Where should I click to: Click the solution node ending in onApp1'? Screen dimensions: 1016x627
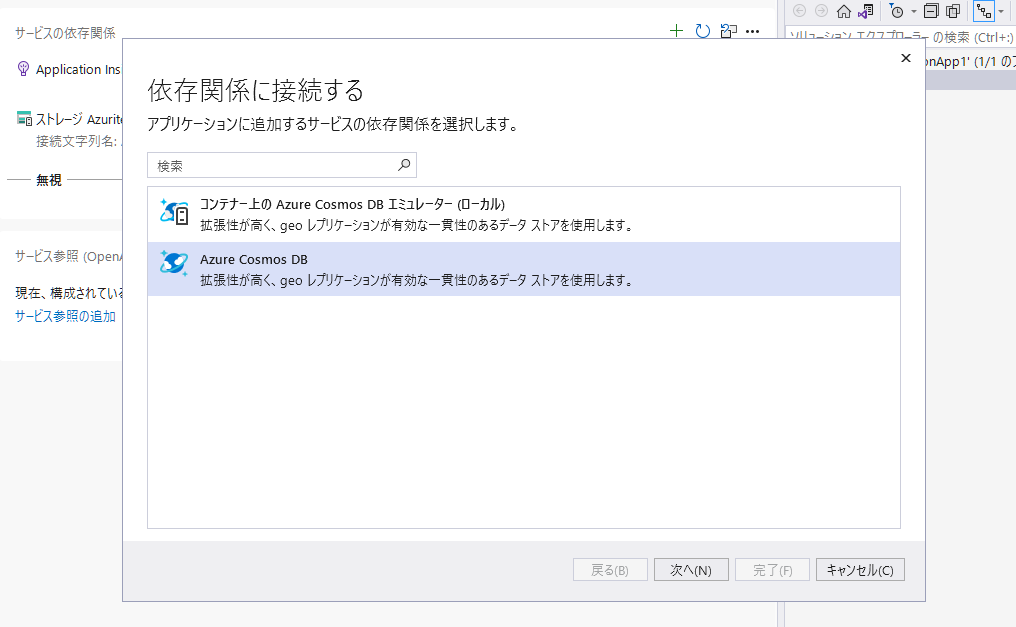970,62
